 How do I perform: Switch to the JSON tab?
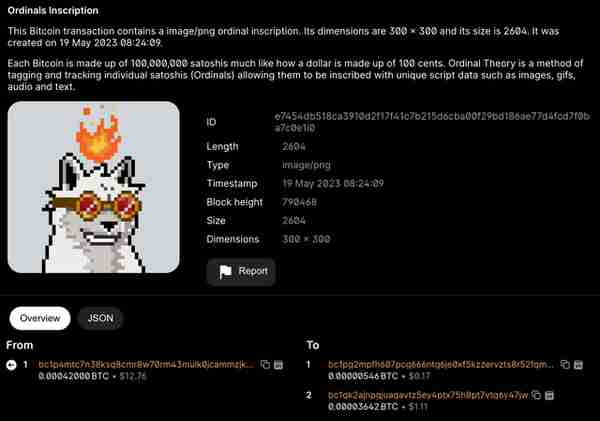tap(100, 318)
